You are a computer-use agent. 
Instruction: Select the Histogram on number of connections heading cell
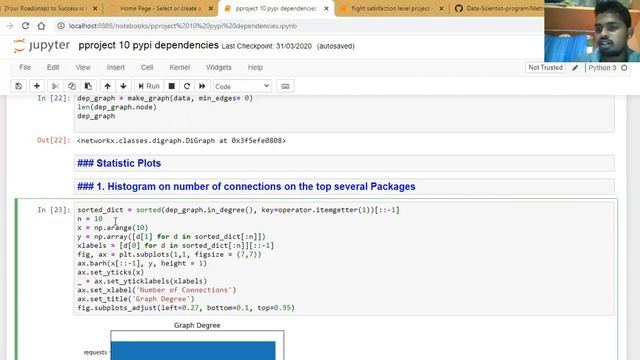344,187
